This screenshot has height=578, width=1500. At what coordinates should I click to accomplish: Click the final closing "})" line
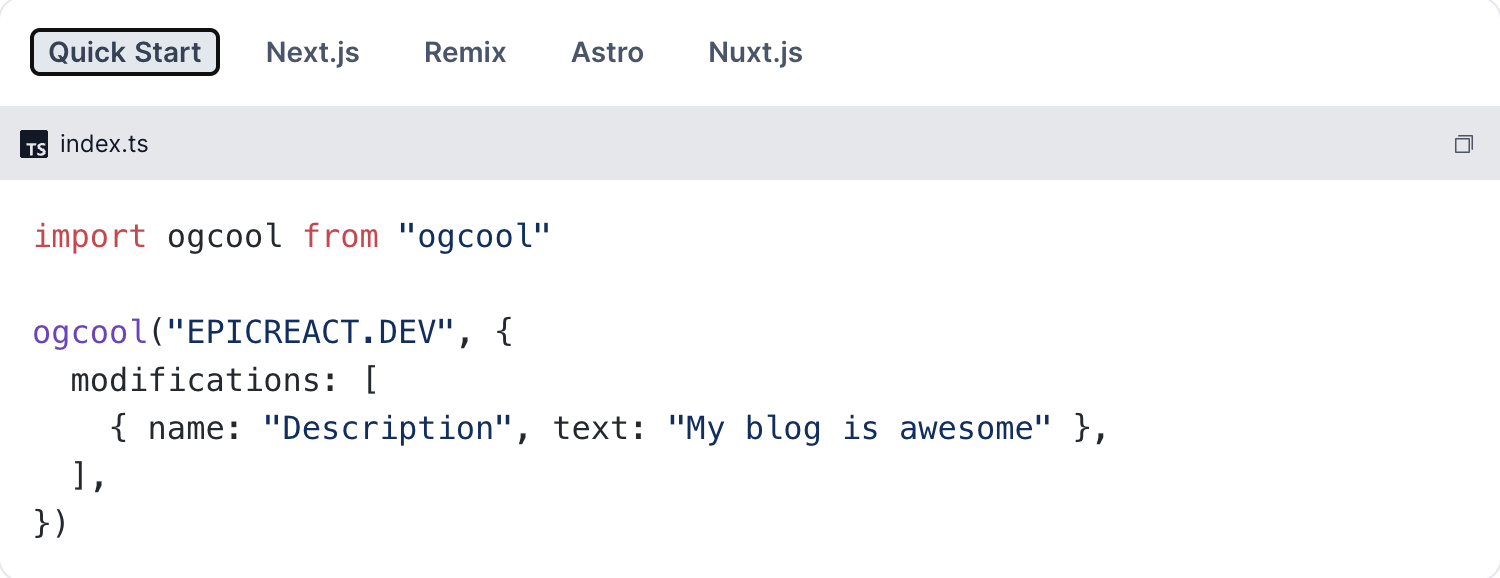pos(50,524)
